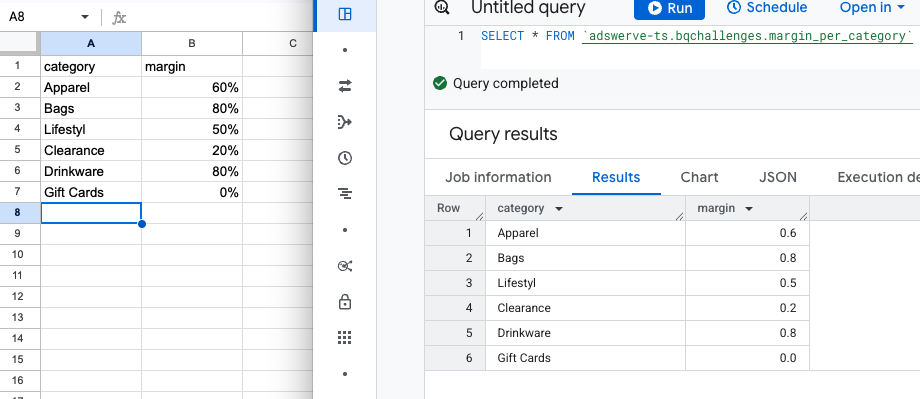This screenshot has height=399, width=920.
Task: Open the category column sort dropdown arrow
Action: click(559, 209)
